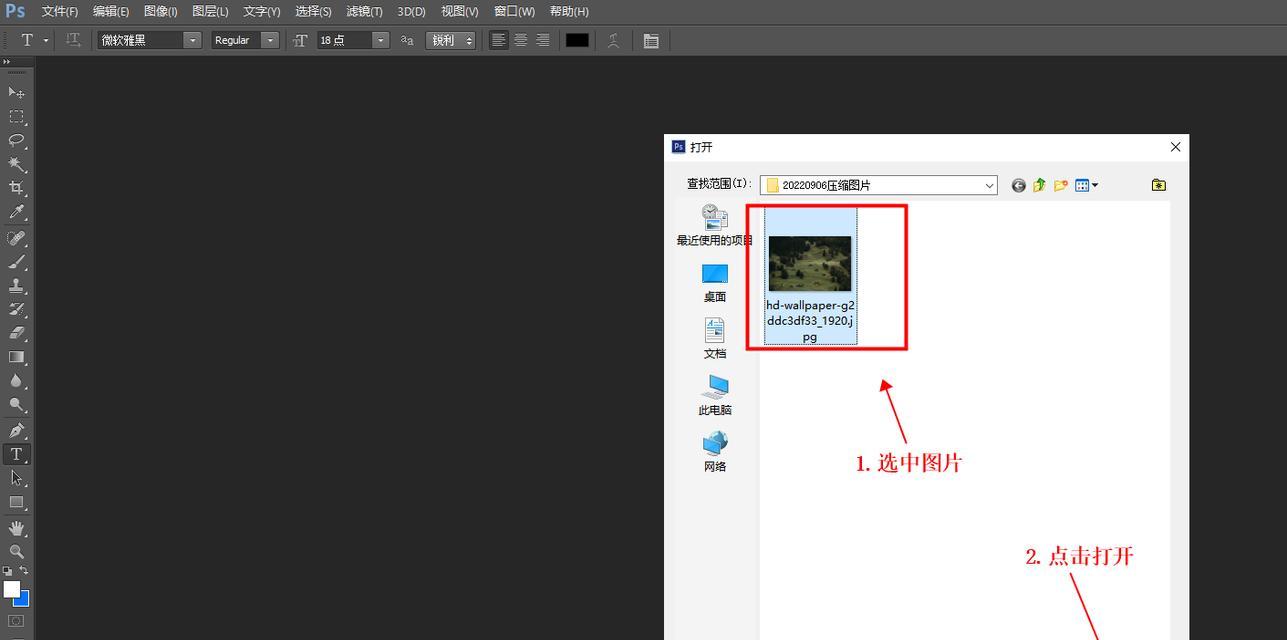Select the Pen tool
Image resolution: width=1287 pixels, height=640 pixels.
pyautogui.click(x=16, y=431)
